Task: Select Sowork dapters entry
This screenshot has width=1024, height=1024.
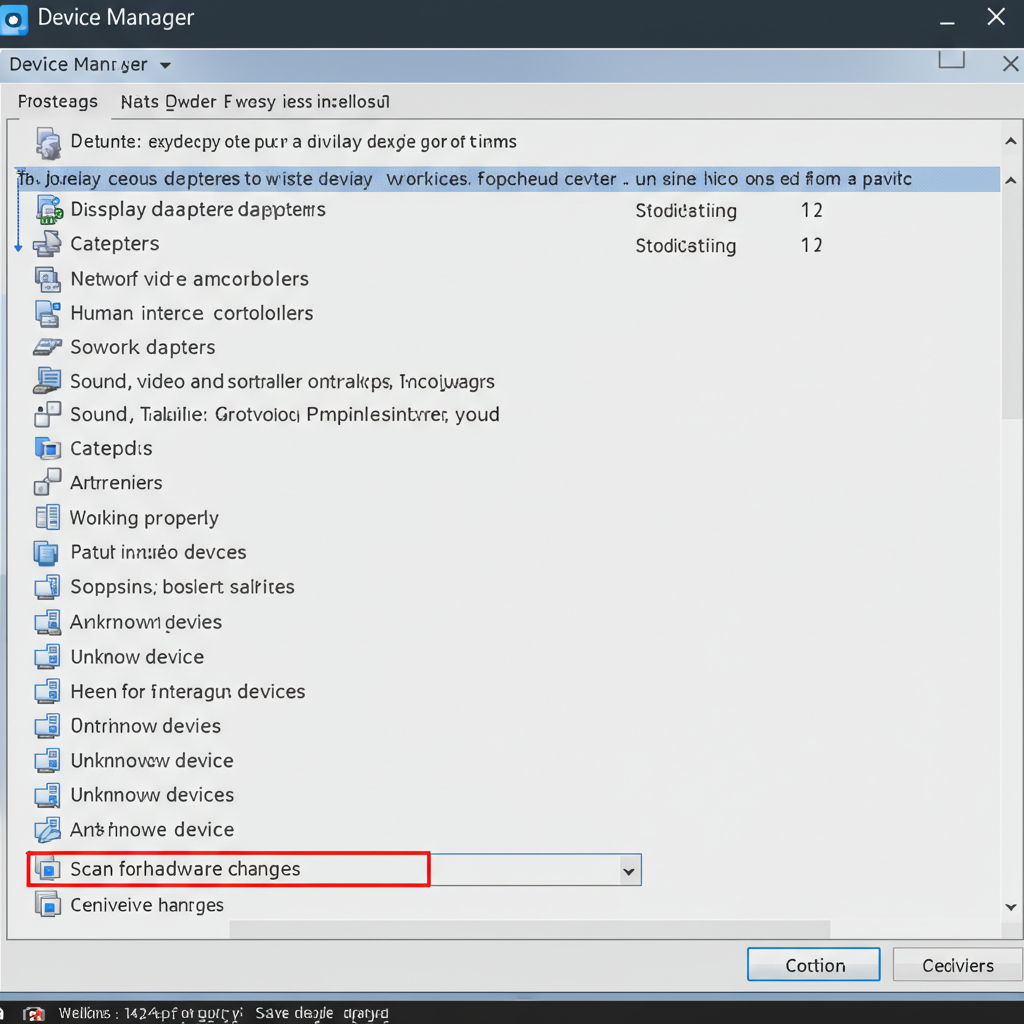Action: coord(143,347)
